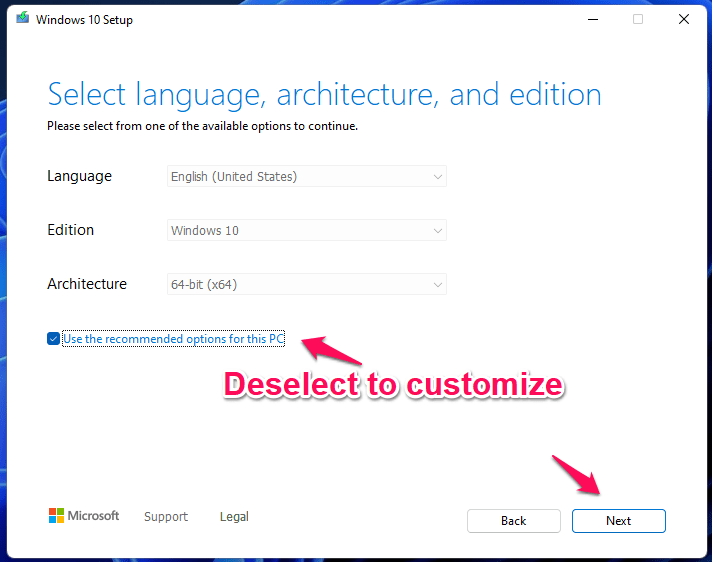This screenshot has width=712, height=562.
Task: Open the Language dropdown
Action: [x=307, y=176]
